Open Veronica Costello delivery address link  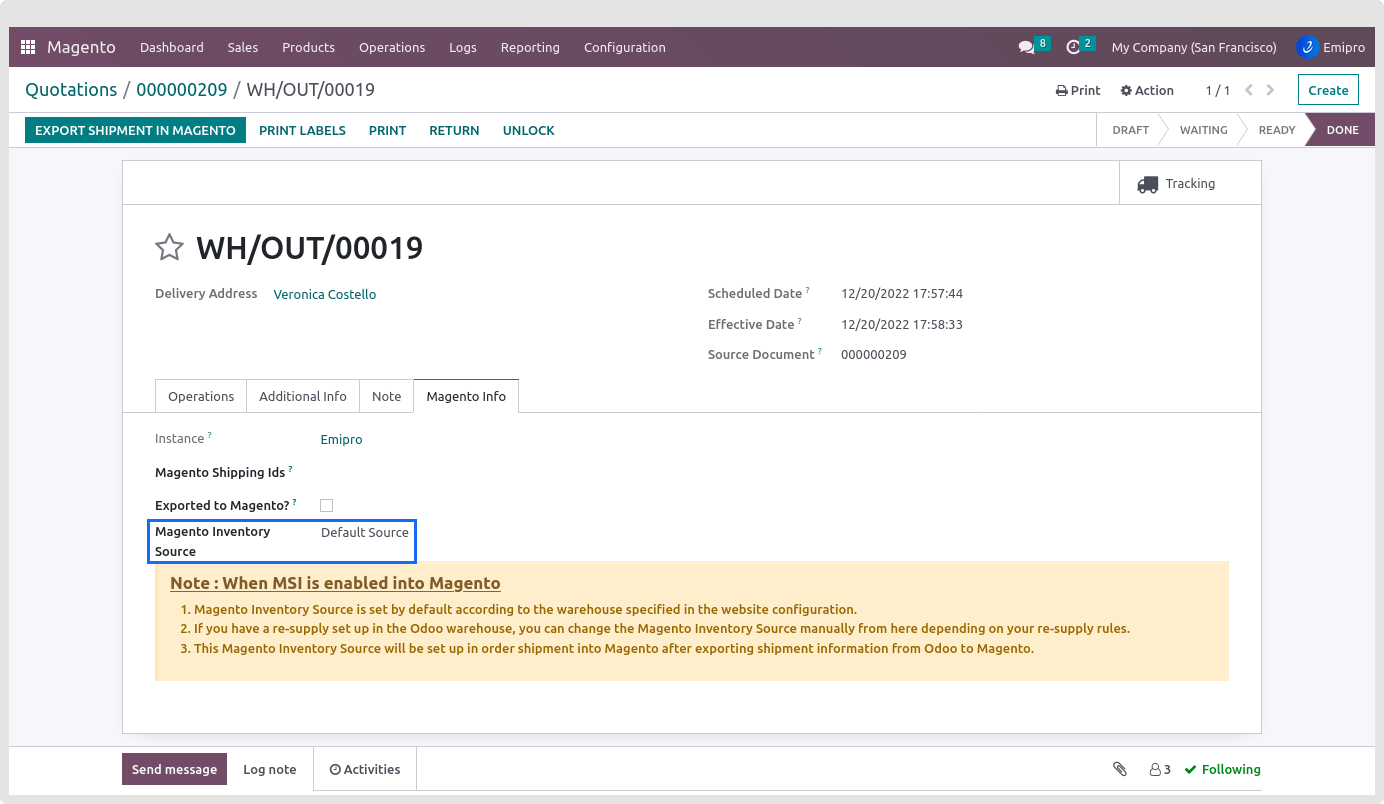pyautogui.click(x=325, y=294)
